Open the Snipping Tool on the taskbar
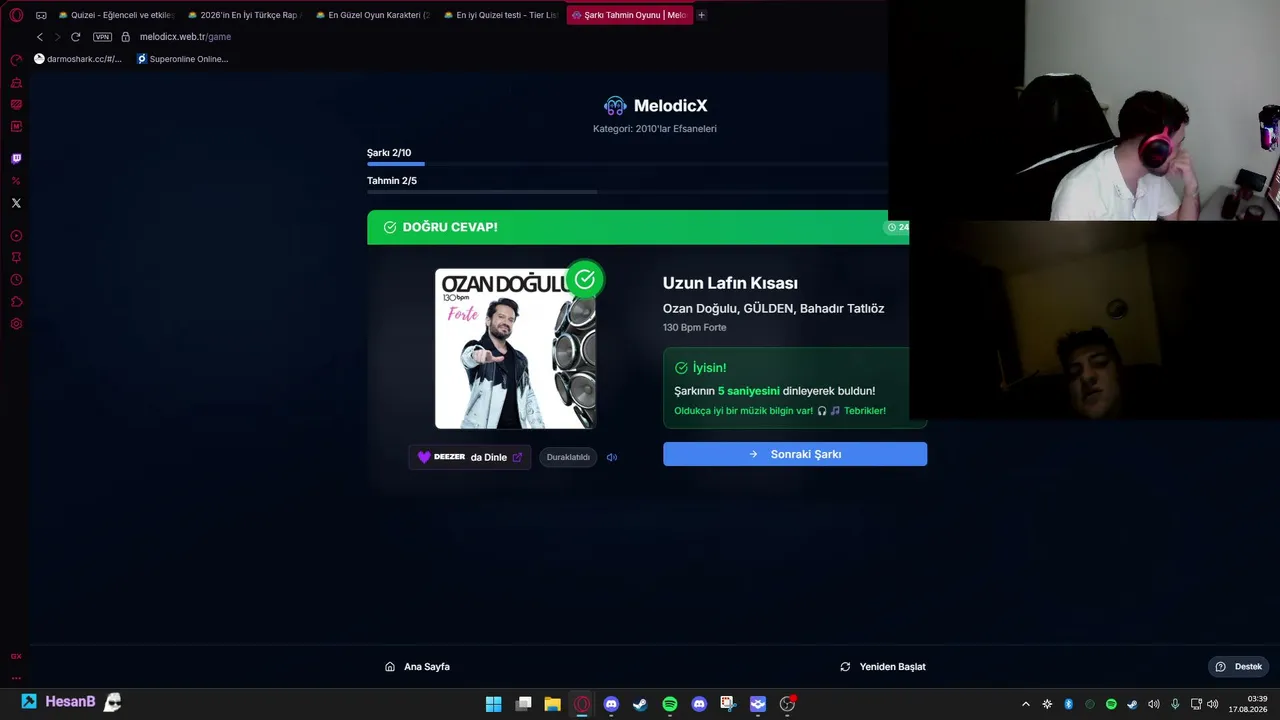 coord(728,704)
